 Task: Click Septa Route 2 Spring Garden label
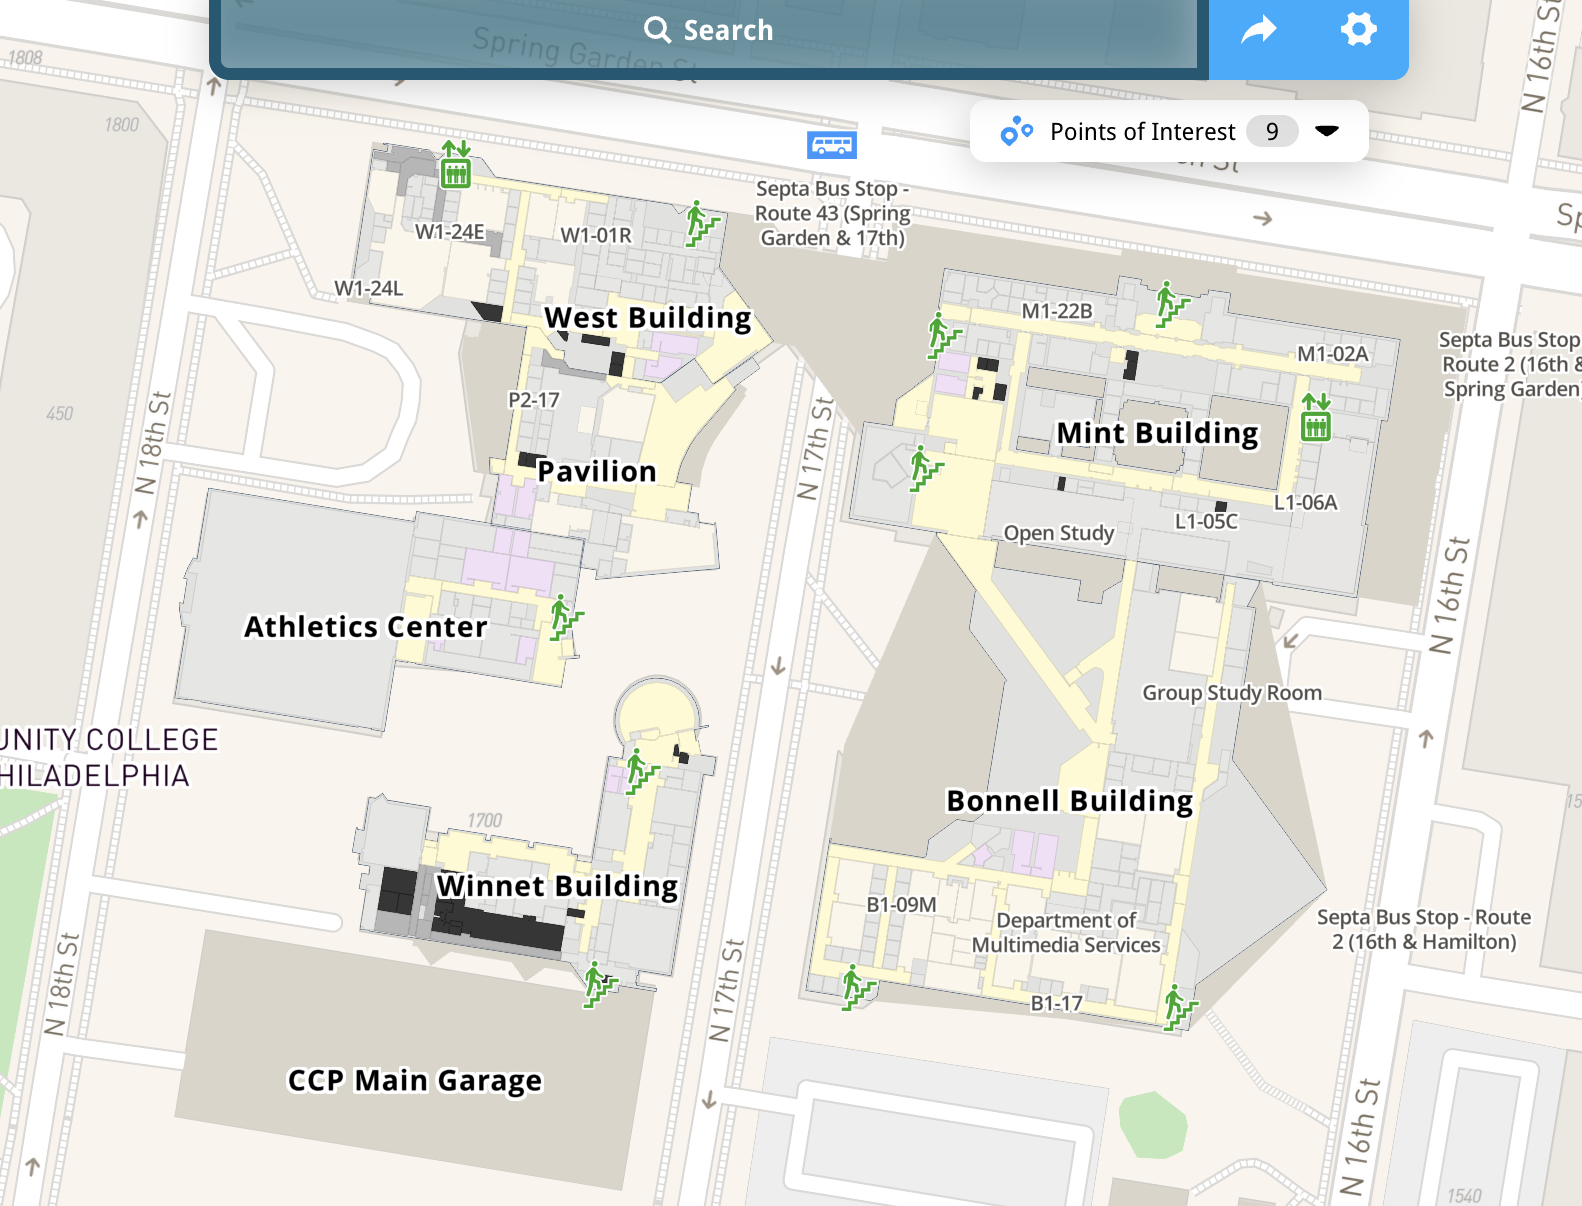click(x=1510, y=365)
